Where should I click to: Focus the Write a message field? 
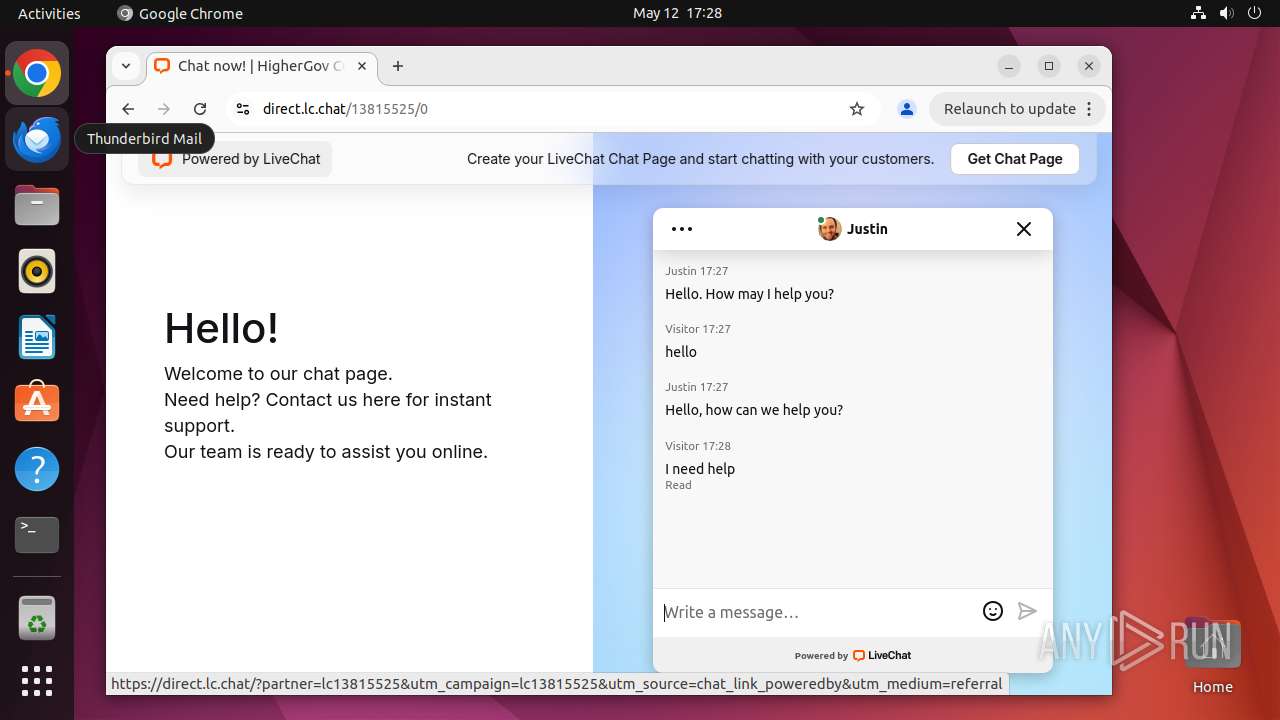[818, 612]
